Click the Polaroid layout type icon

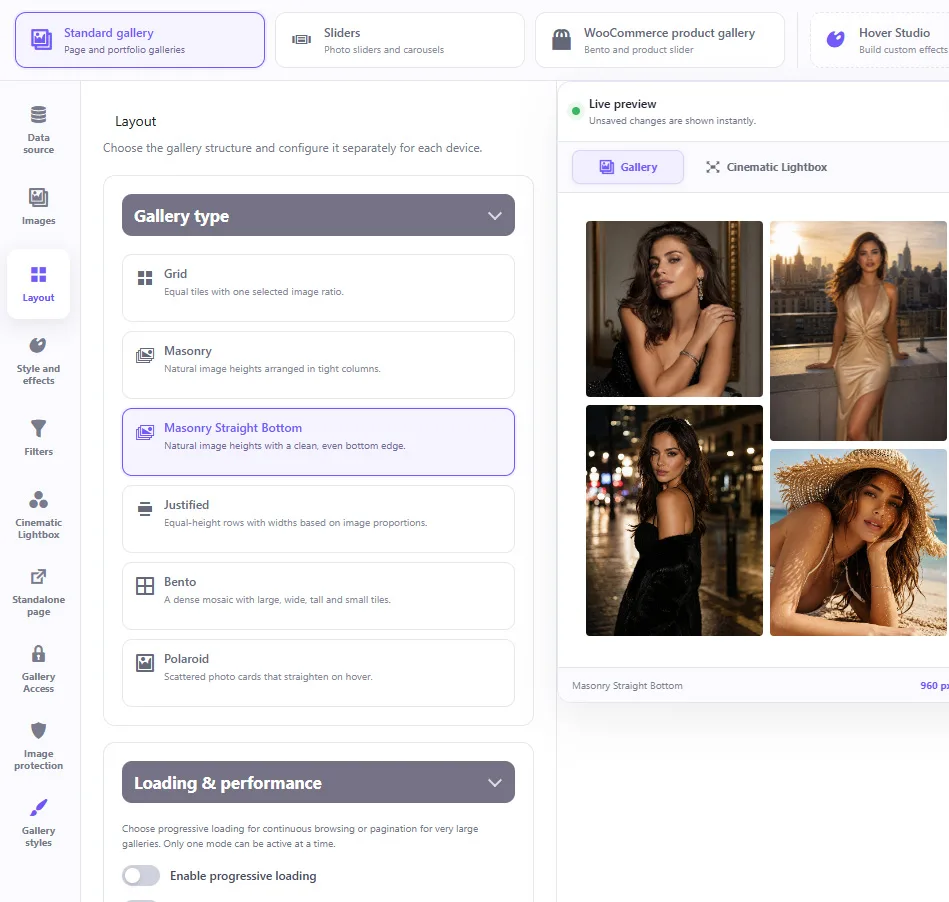pyautogui.click(x=145, y=663)
